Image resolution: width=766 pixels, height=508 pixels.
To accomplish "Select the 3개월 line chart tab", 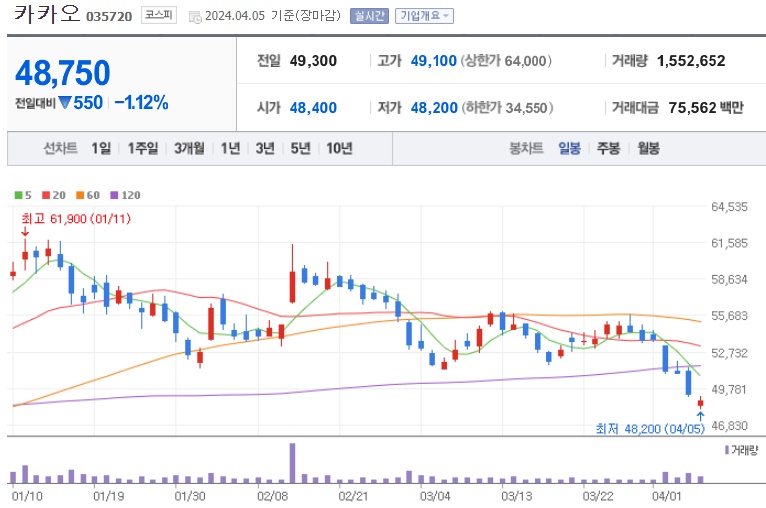I will click(x=189, y=148).
